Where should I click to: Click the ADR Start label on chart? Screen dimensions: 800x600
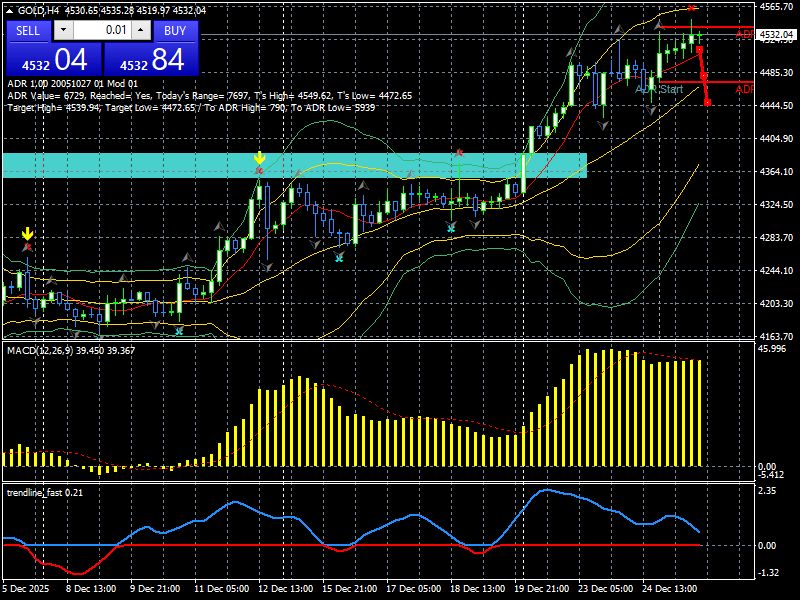click(x=659, y=89)
